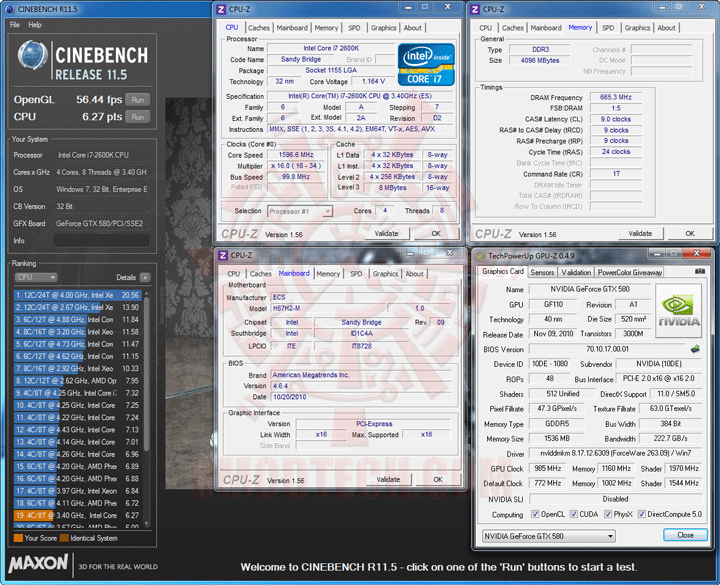
Task: Select ranking row 1 12C/24T @ 4.00 GHz
Action: pyautogui.click(x=77, y=295)
